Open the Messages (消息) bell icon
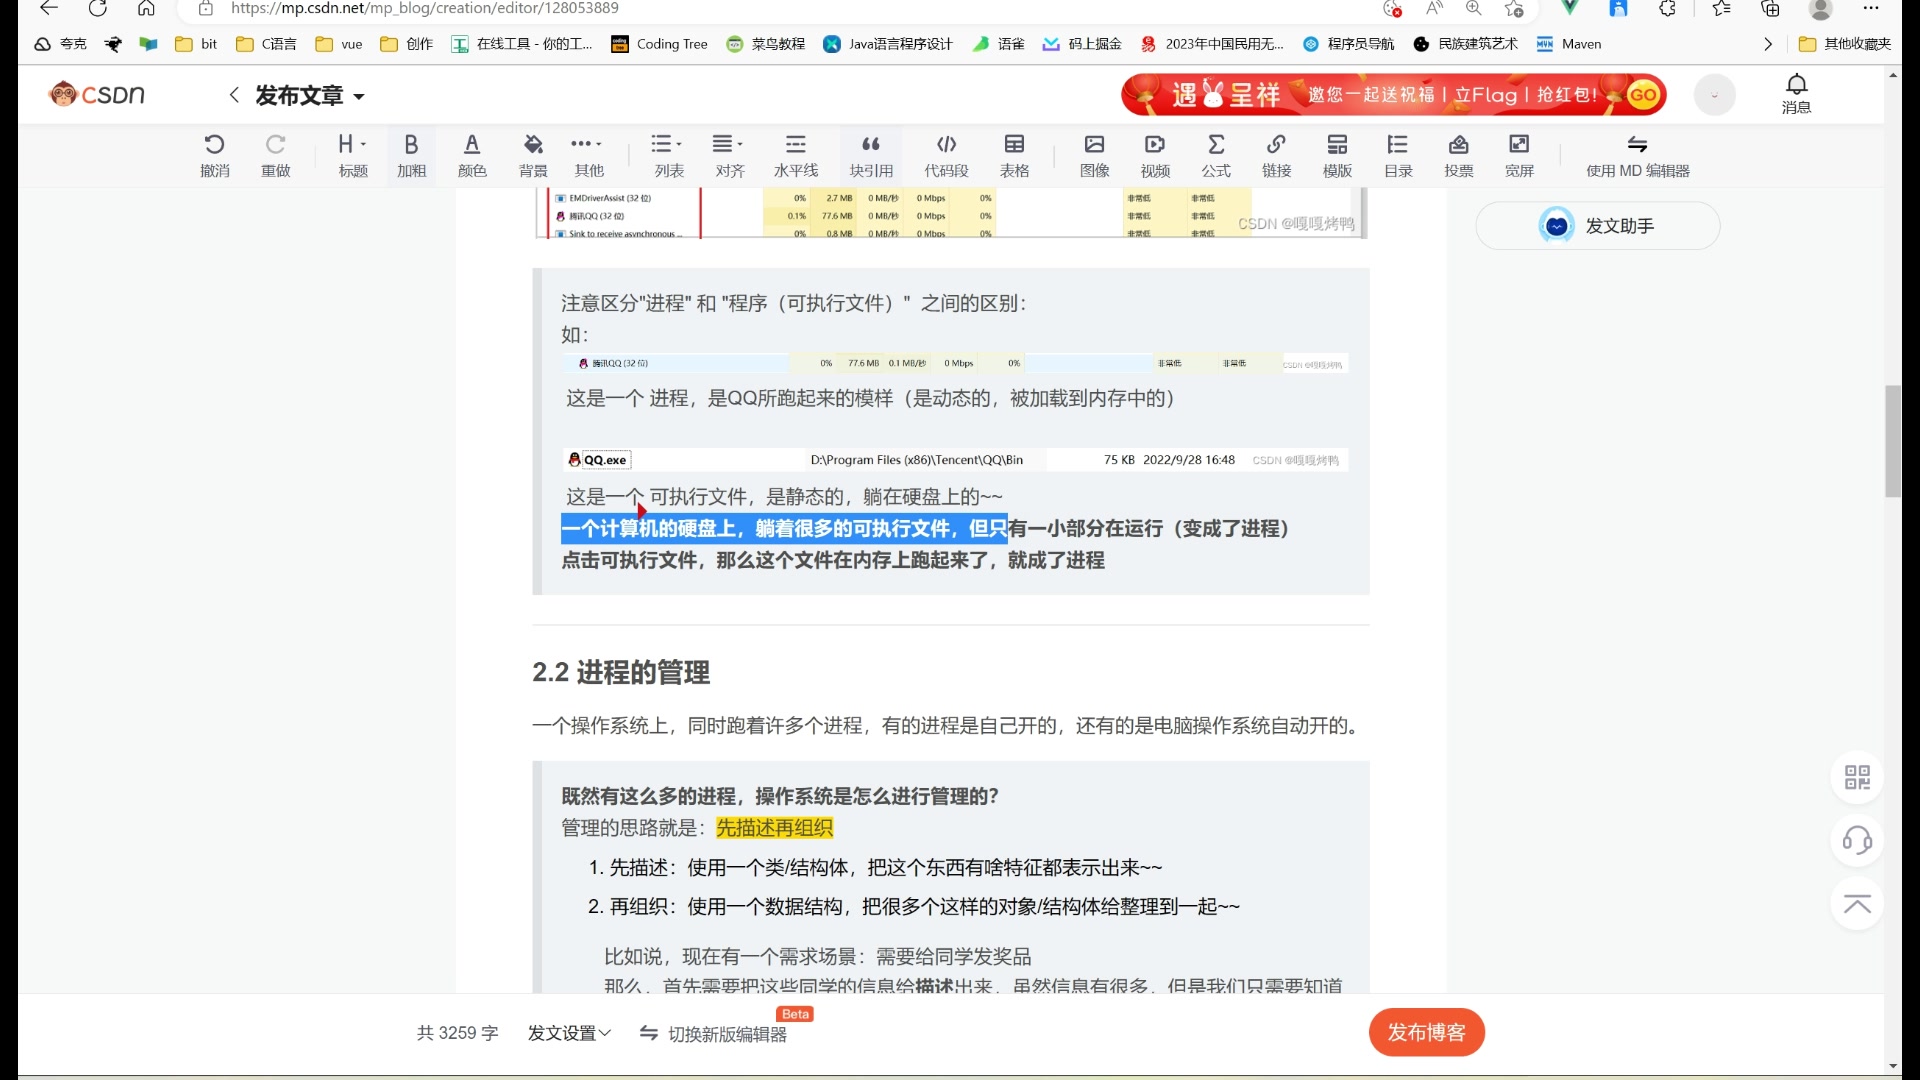The height and width of the screenshot is (1080, 1920). (x=1796, y=94)
